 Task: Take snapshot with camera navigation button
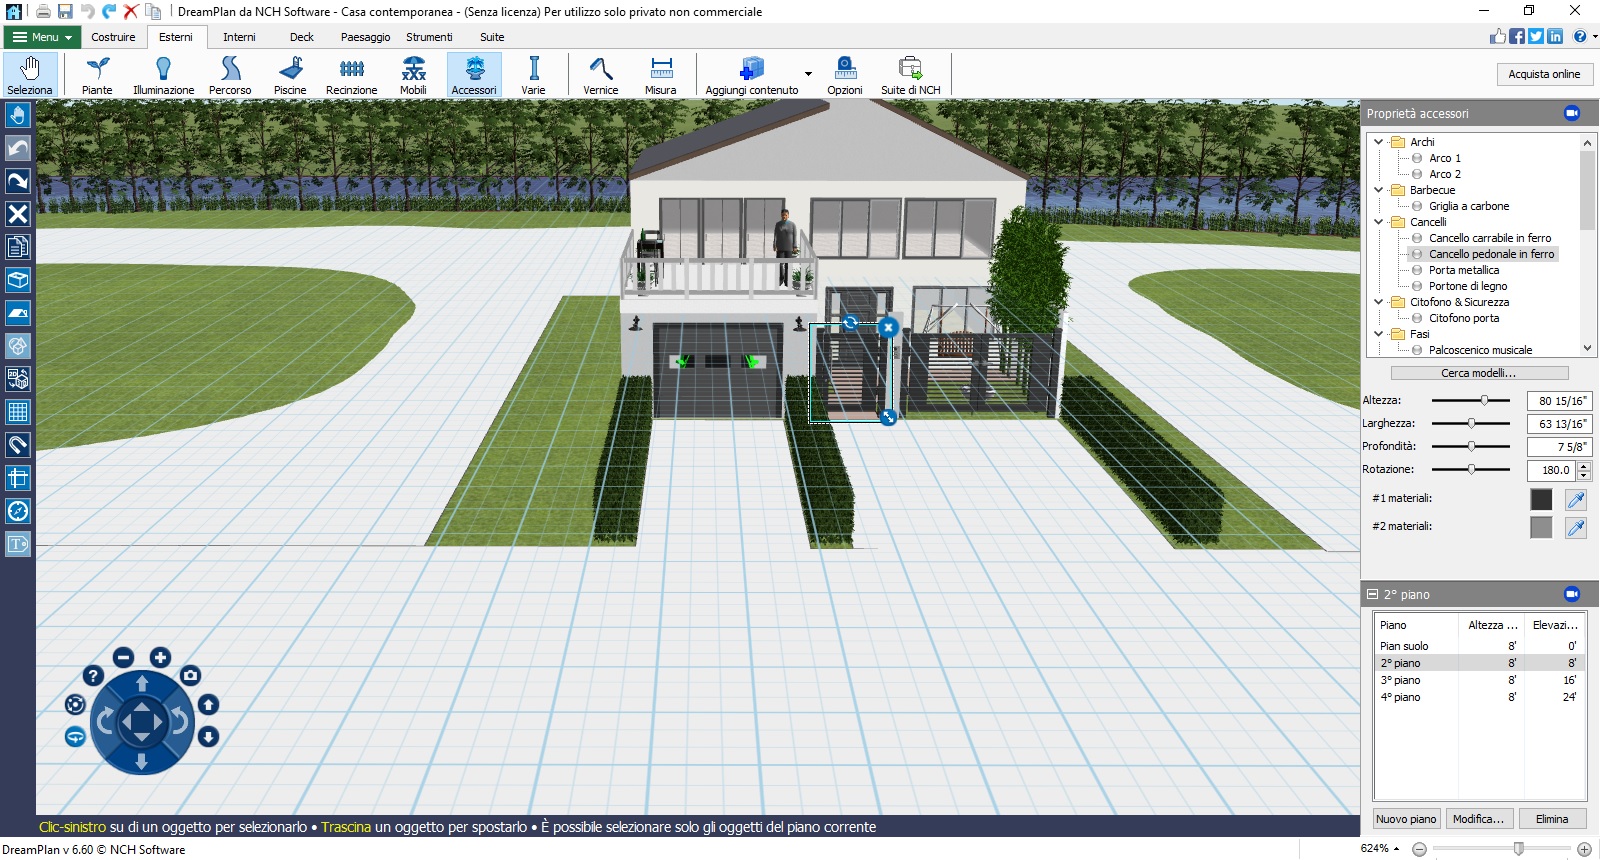pos(191,675)
